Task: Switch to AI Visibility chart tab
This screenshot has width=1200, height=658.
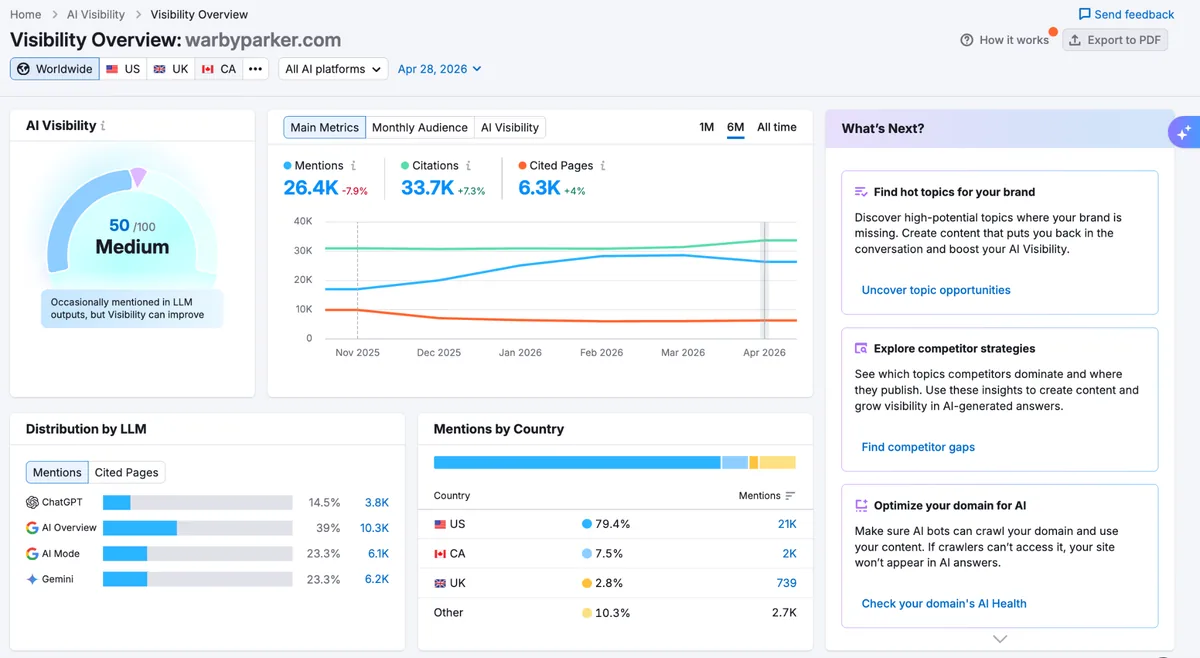Action: (510, 128)
